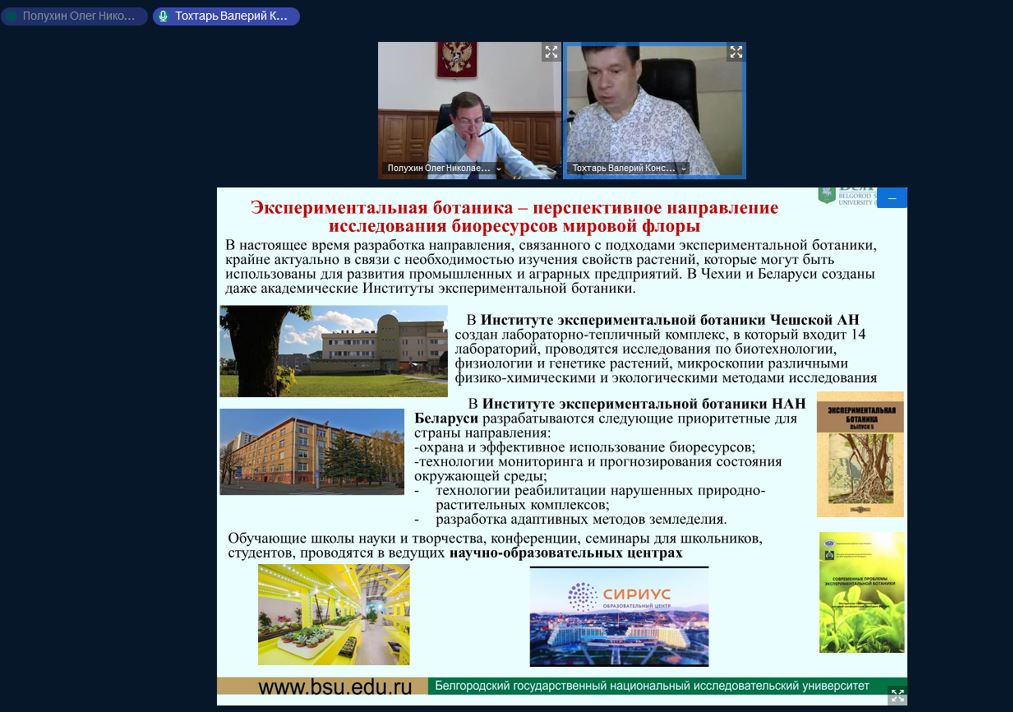Select the Тохтарь Валерий speaker chip
Image resolution: width=1013 pixels, height=712 pixels.
(230, 16)
